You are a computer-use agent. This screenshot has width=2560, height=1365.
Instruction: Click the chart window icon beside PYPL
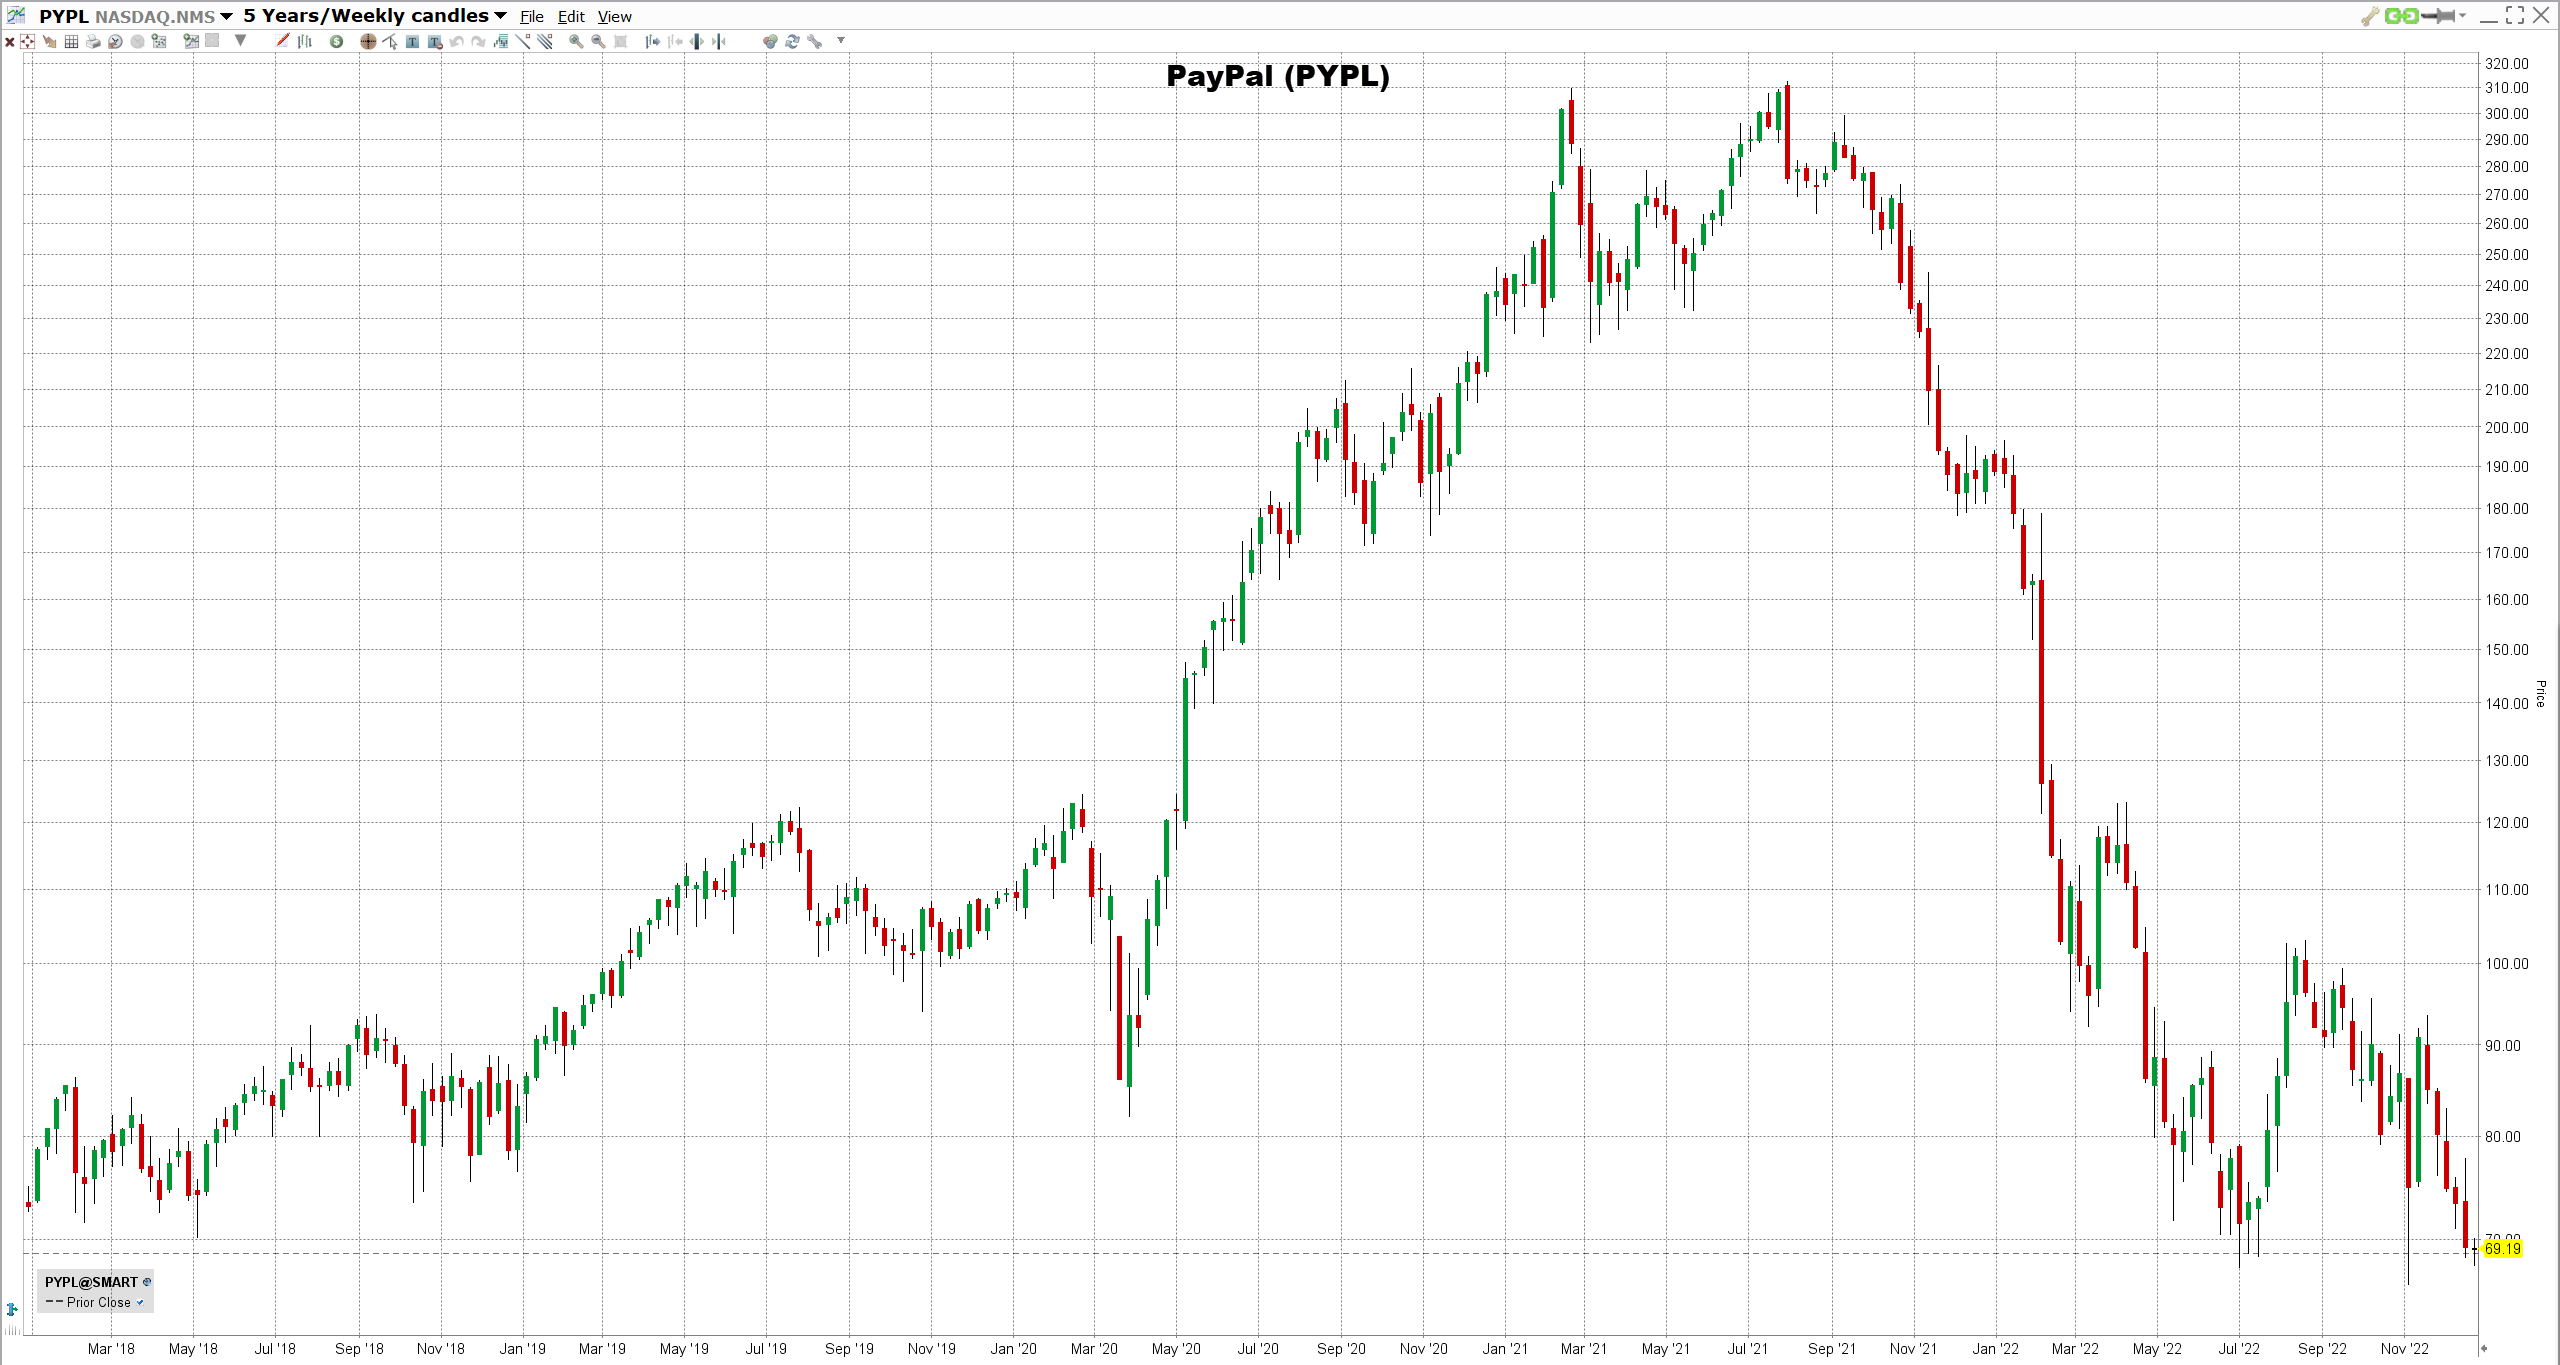click(x=16, y=15)
